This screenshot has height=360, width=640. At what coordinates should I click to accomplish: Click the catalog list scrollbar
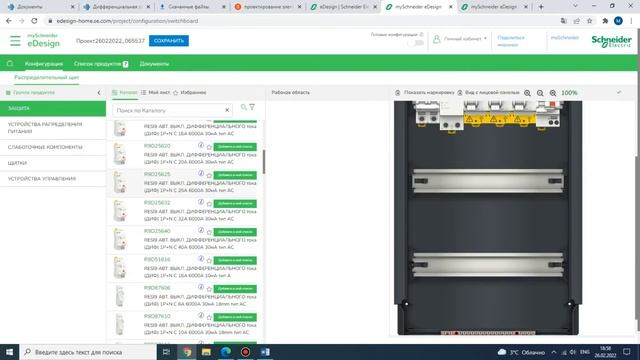coord(264,162)
